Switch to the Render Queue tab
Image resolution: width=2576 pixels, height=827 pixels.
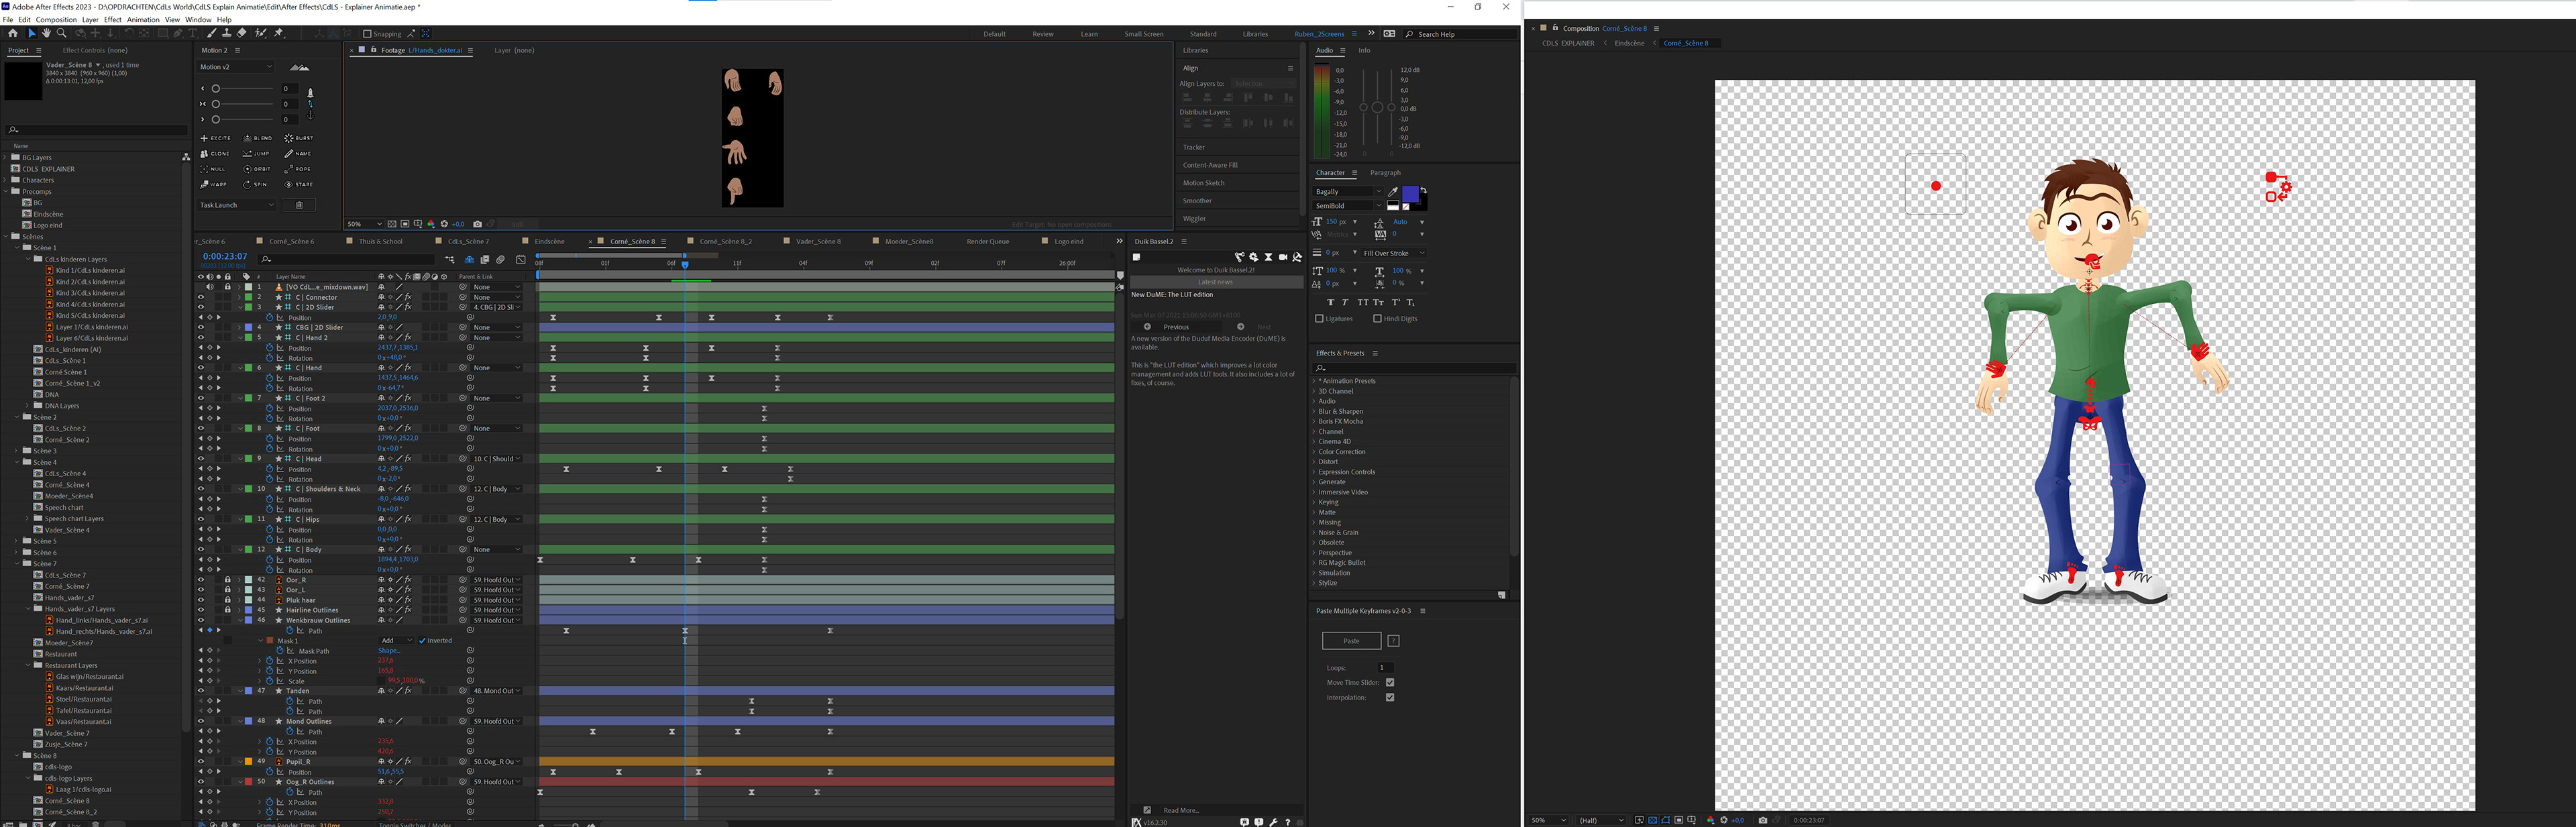(x=987, y=241)
